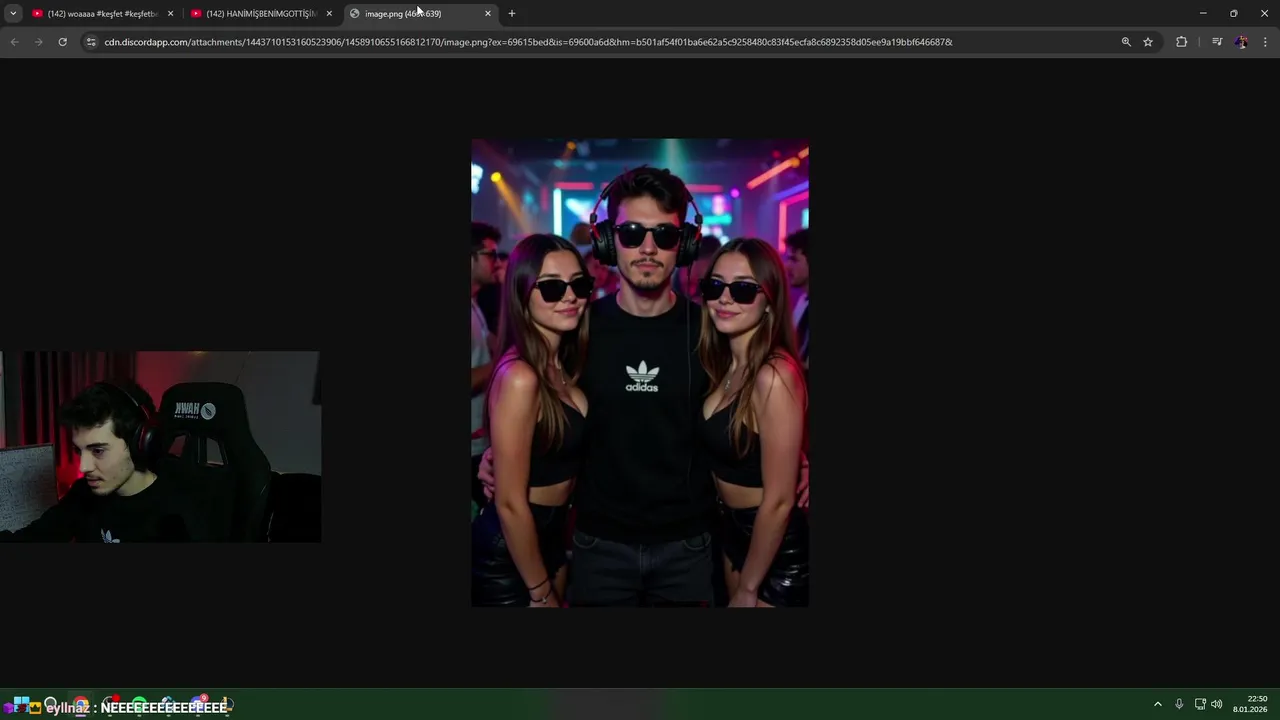The height and width of the screenshot is (720, 1280).
Task: Restore down the Chrome window
Action: click(1234, 13)
